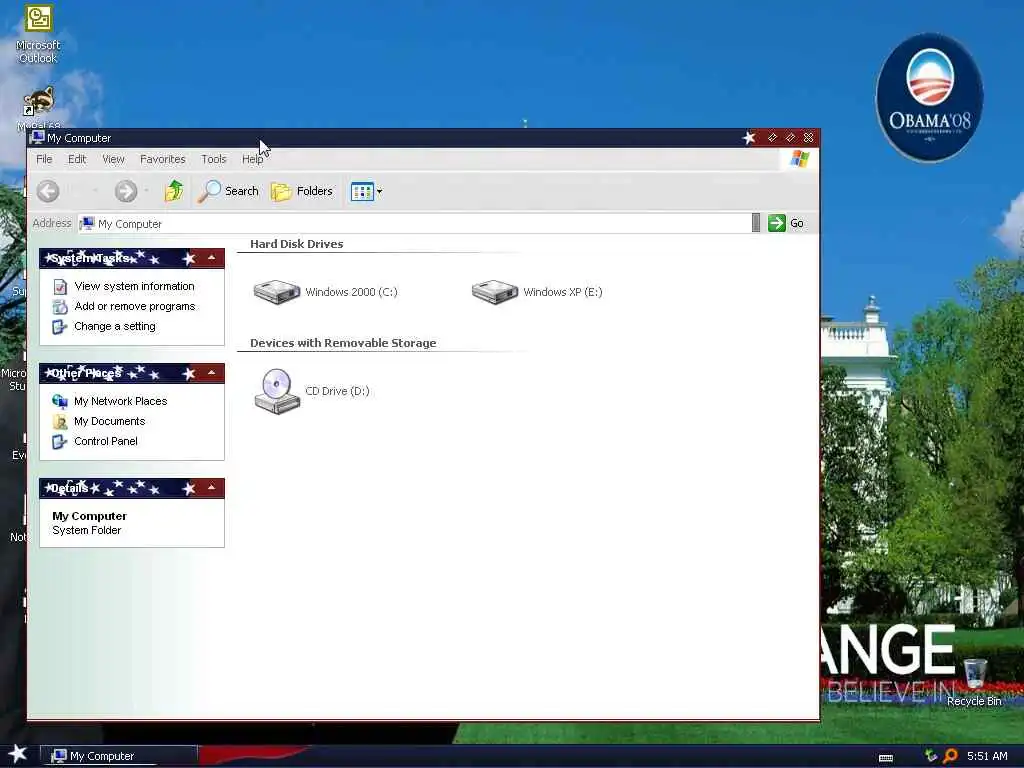Open My Documents link
Screen dimensions: 1024x768
(109, 421)
